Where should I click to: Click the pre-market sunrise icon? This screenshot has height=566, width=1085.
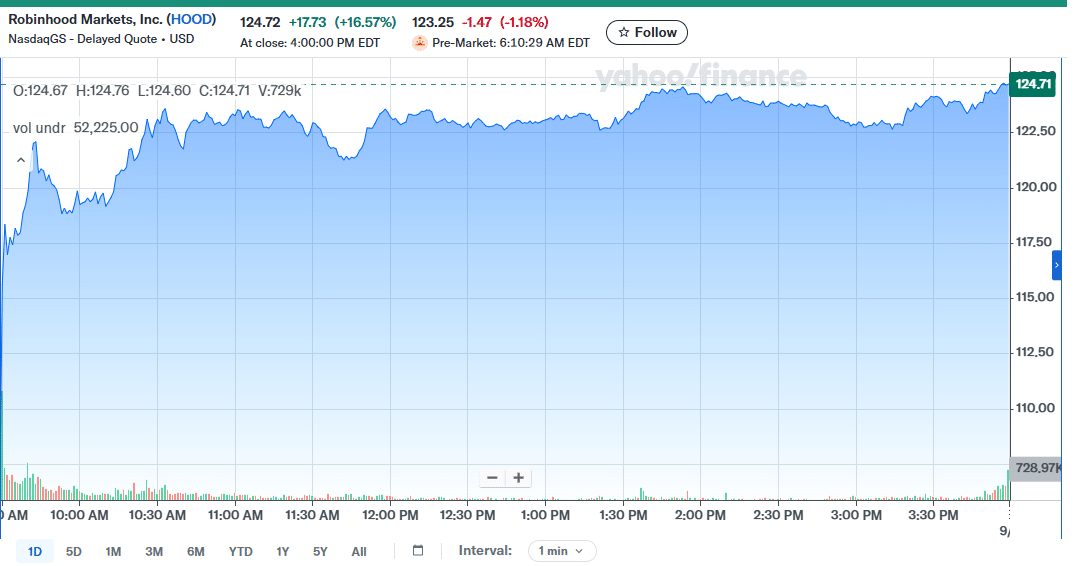(419, 43)
